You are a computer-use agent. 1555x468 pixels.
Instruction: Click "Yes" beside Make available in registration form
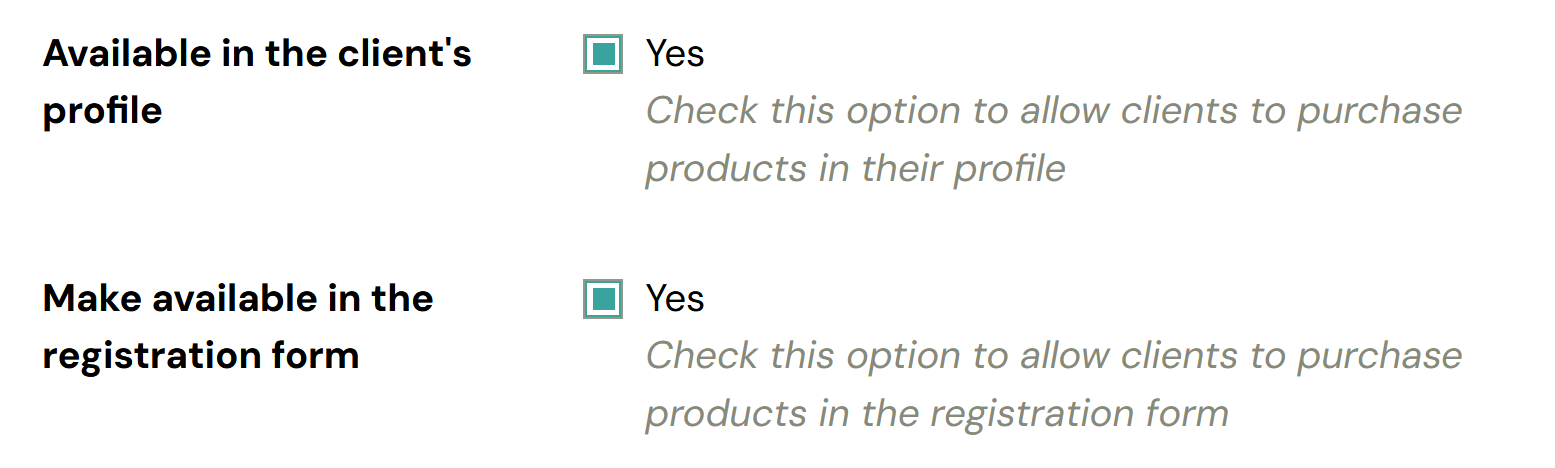(675, 299)
